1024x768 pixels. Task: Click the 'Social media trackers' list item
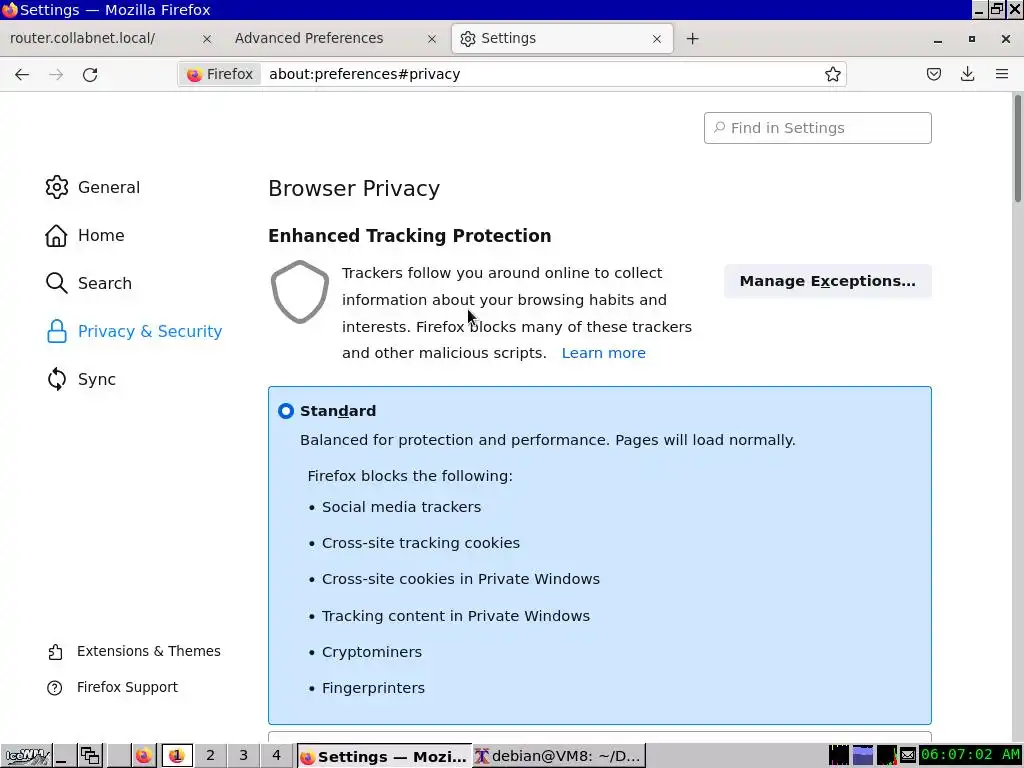tap(401, 507)
